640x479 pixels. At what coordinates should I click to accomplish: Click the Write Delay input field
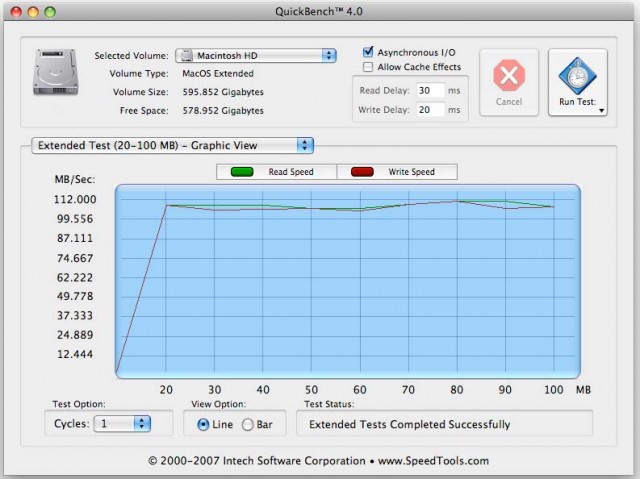(430, 110)
